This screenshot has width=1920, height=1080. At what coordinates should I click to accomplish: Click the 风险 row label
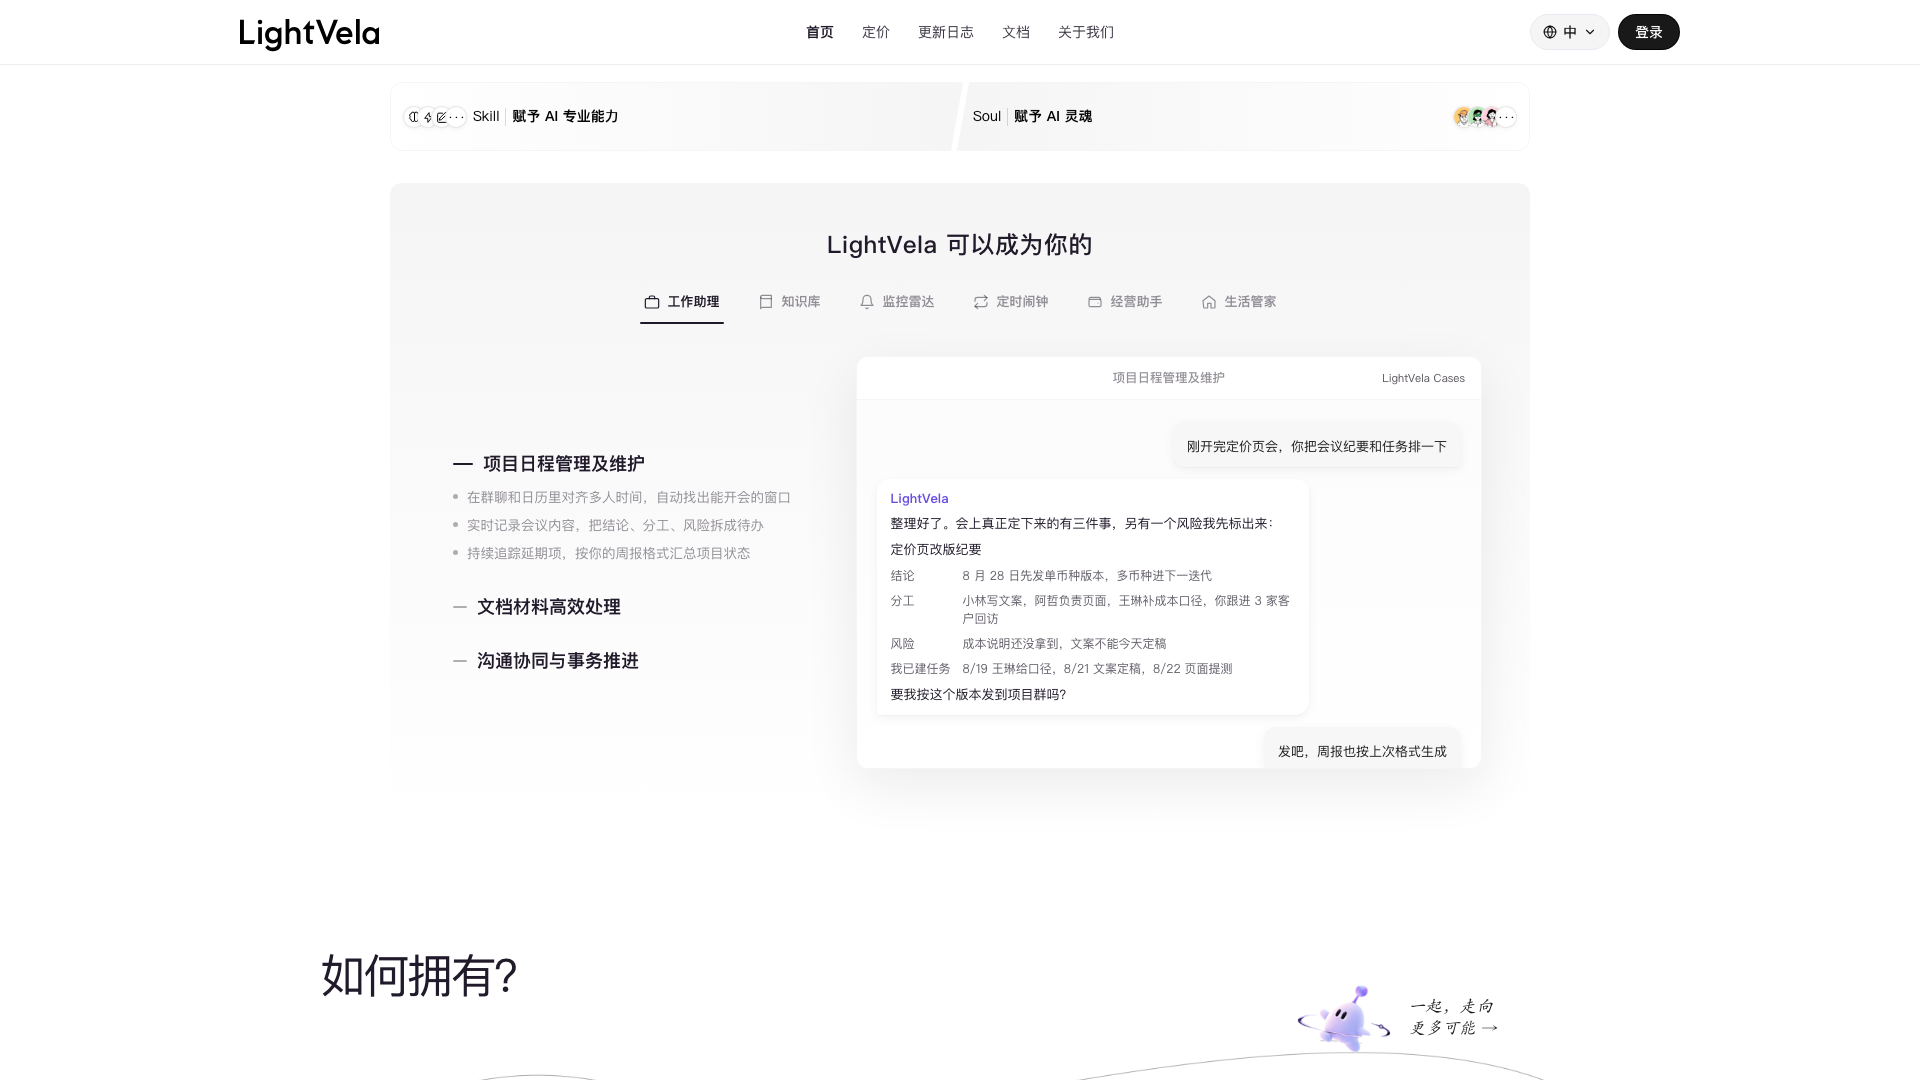(902, 644)
